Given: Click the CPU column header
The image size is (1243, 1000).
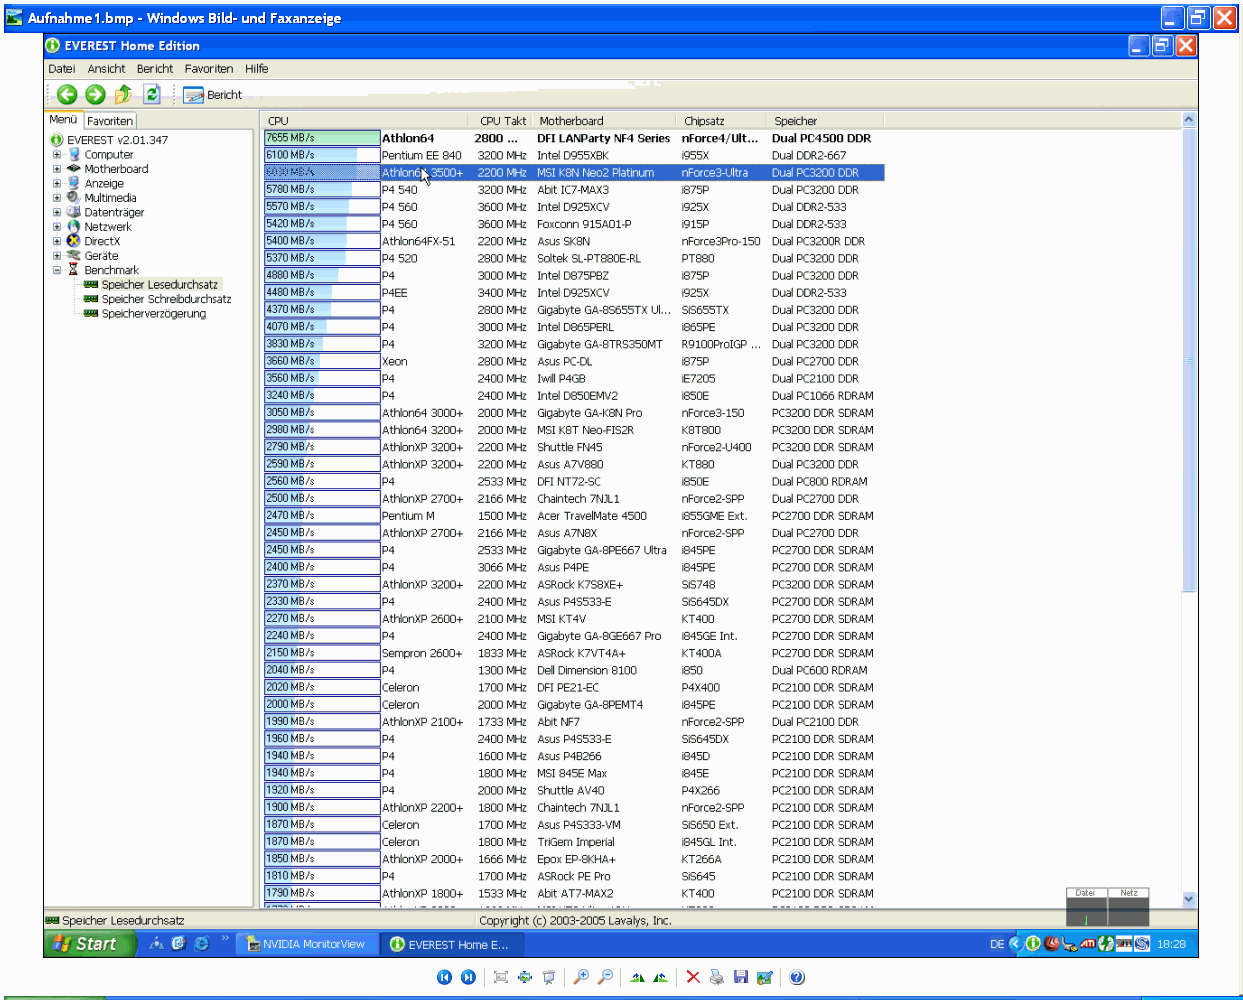Looking at the screenshot, I should (366, 121).
